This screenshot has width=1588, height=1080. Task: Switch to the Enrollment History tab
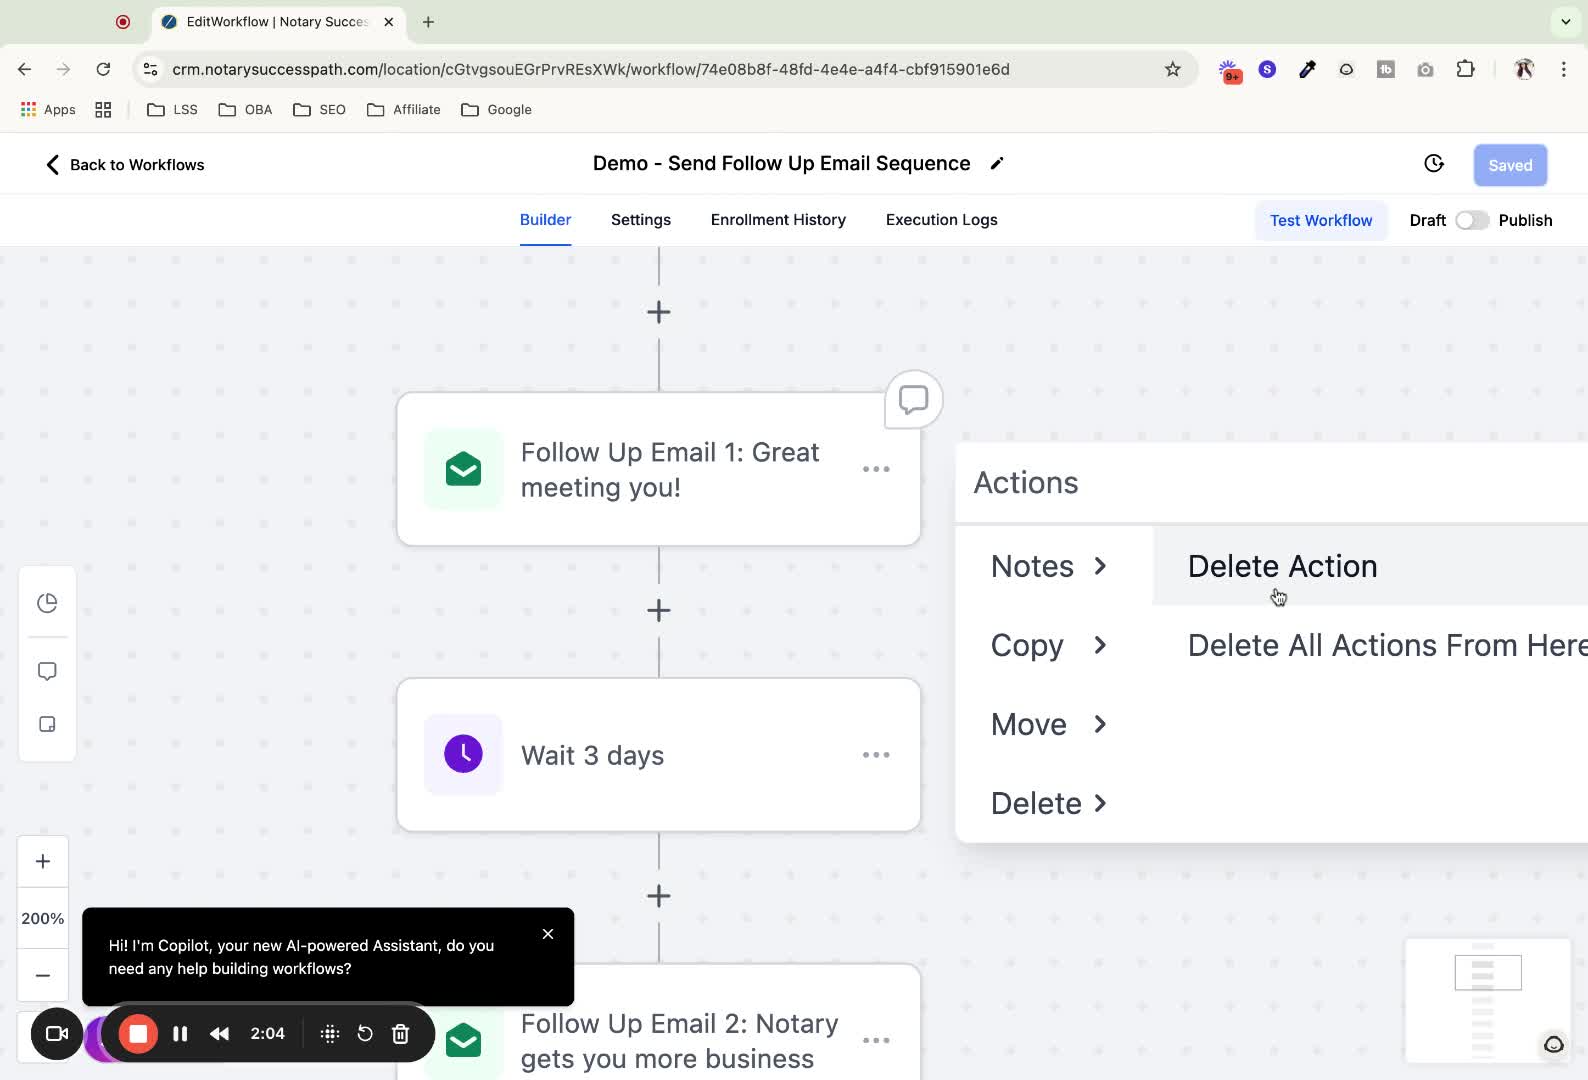click(x=778, y=220)
